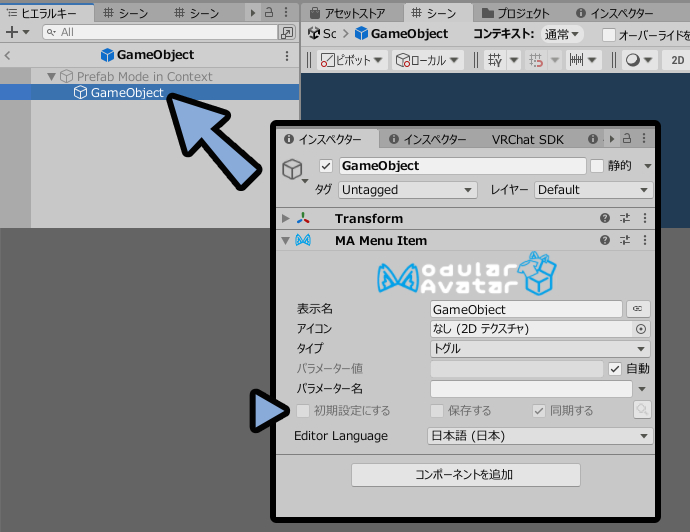
Task: Open the コンテキスト 通常 dropdown
Action: [x=562, y=34]
